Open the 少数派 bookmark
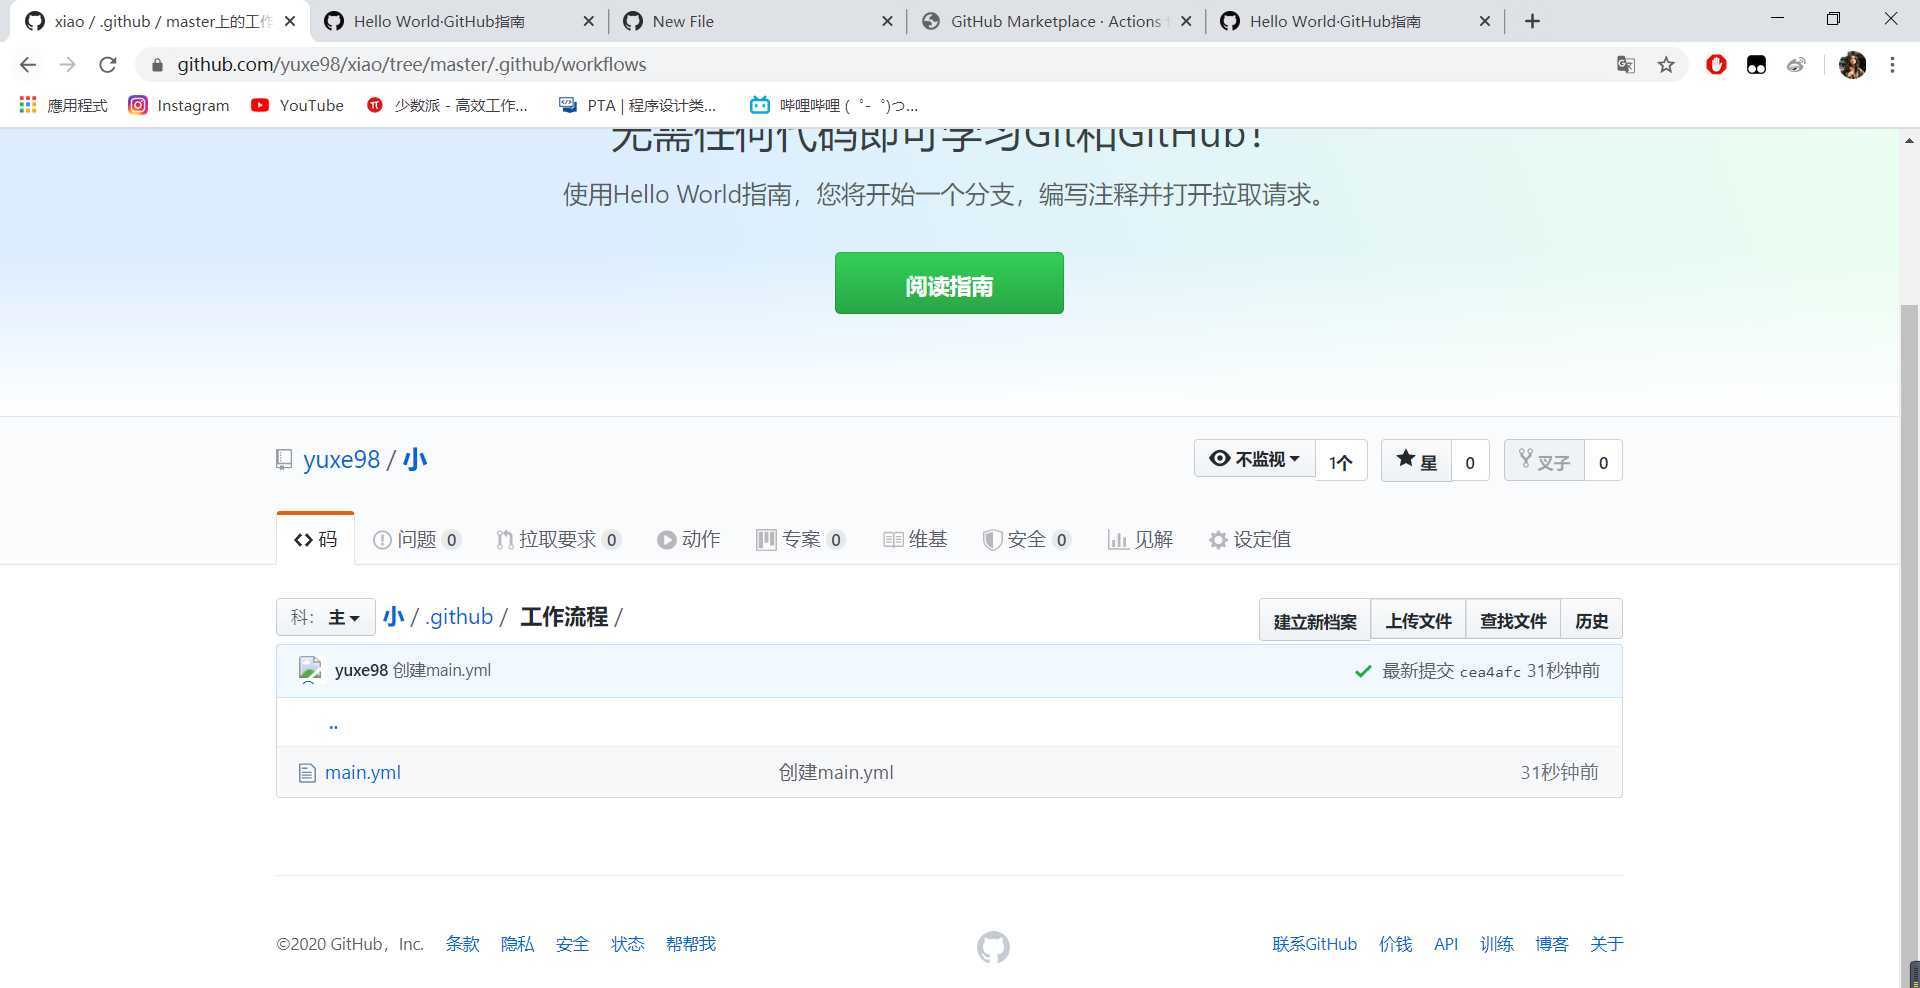 click(x=447, y=105)
